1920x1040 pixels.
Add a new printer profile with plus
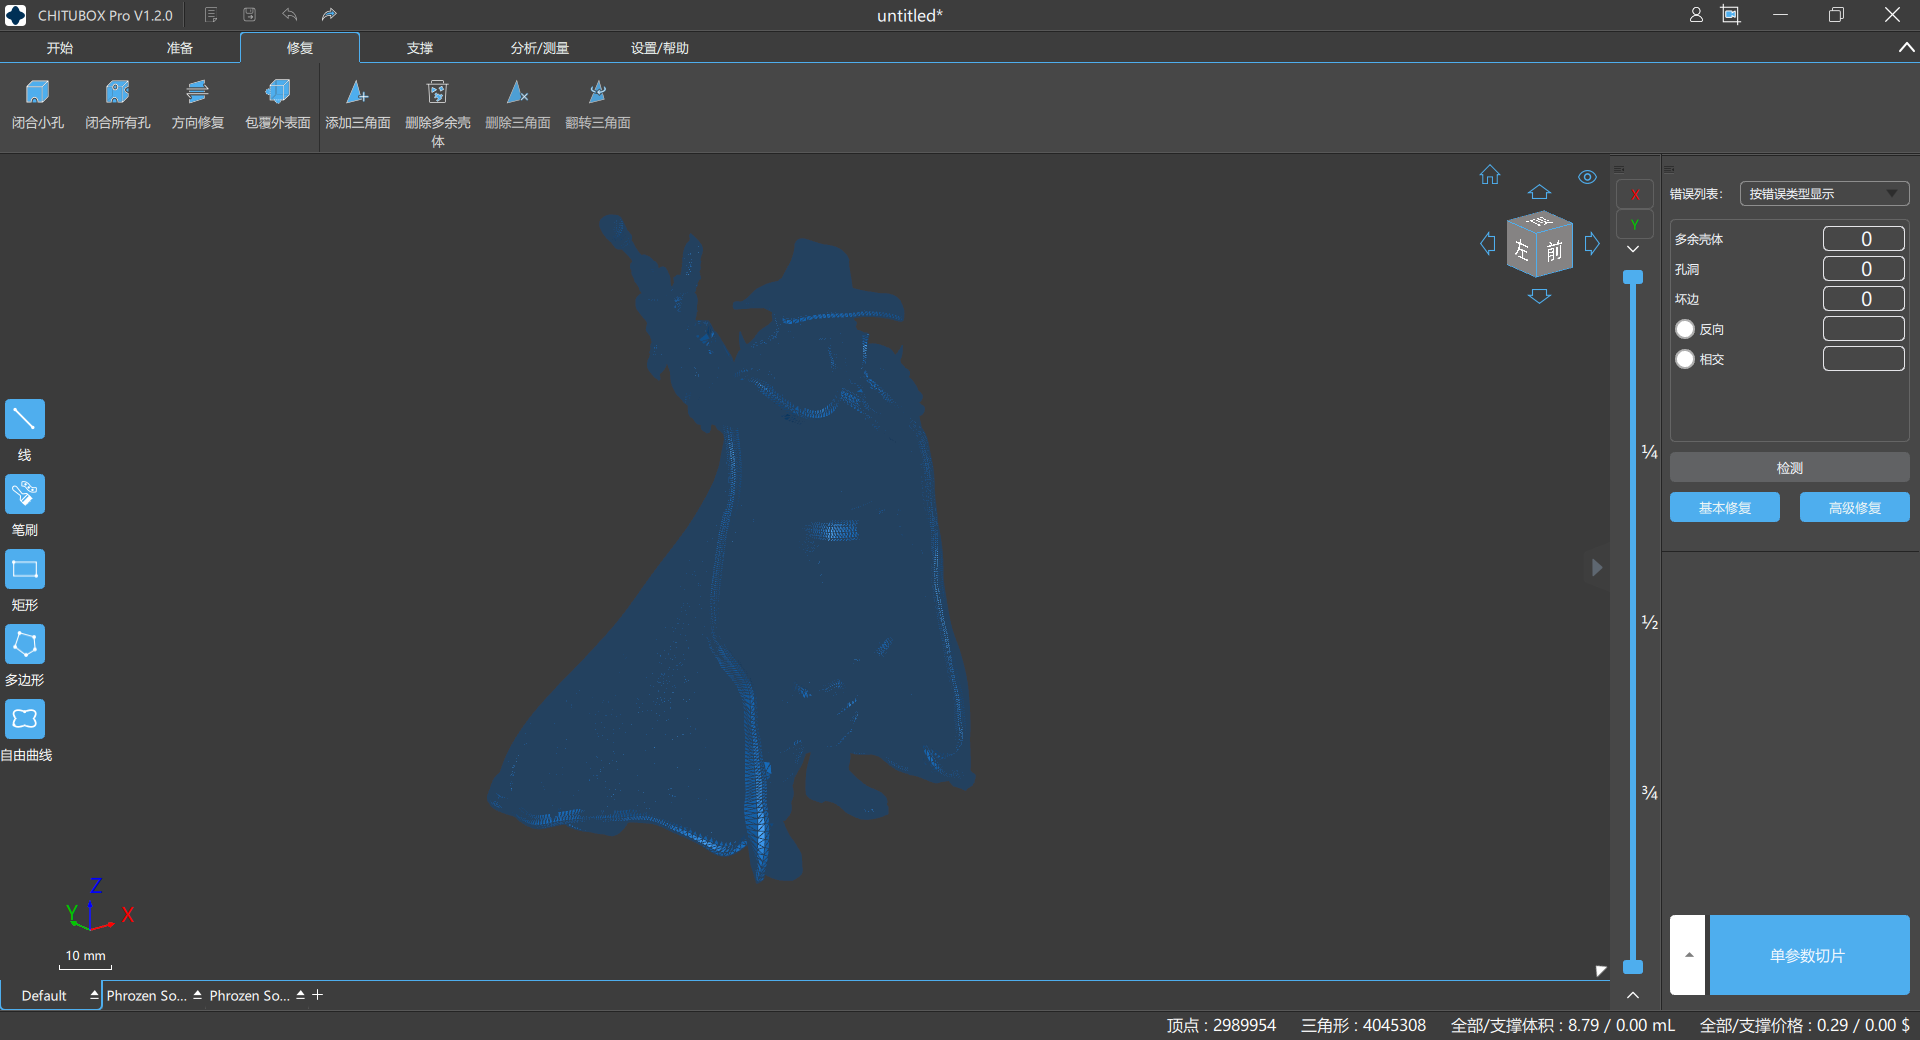pos(318,995)
